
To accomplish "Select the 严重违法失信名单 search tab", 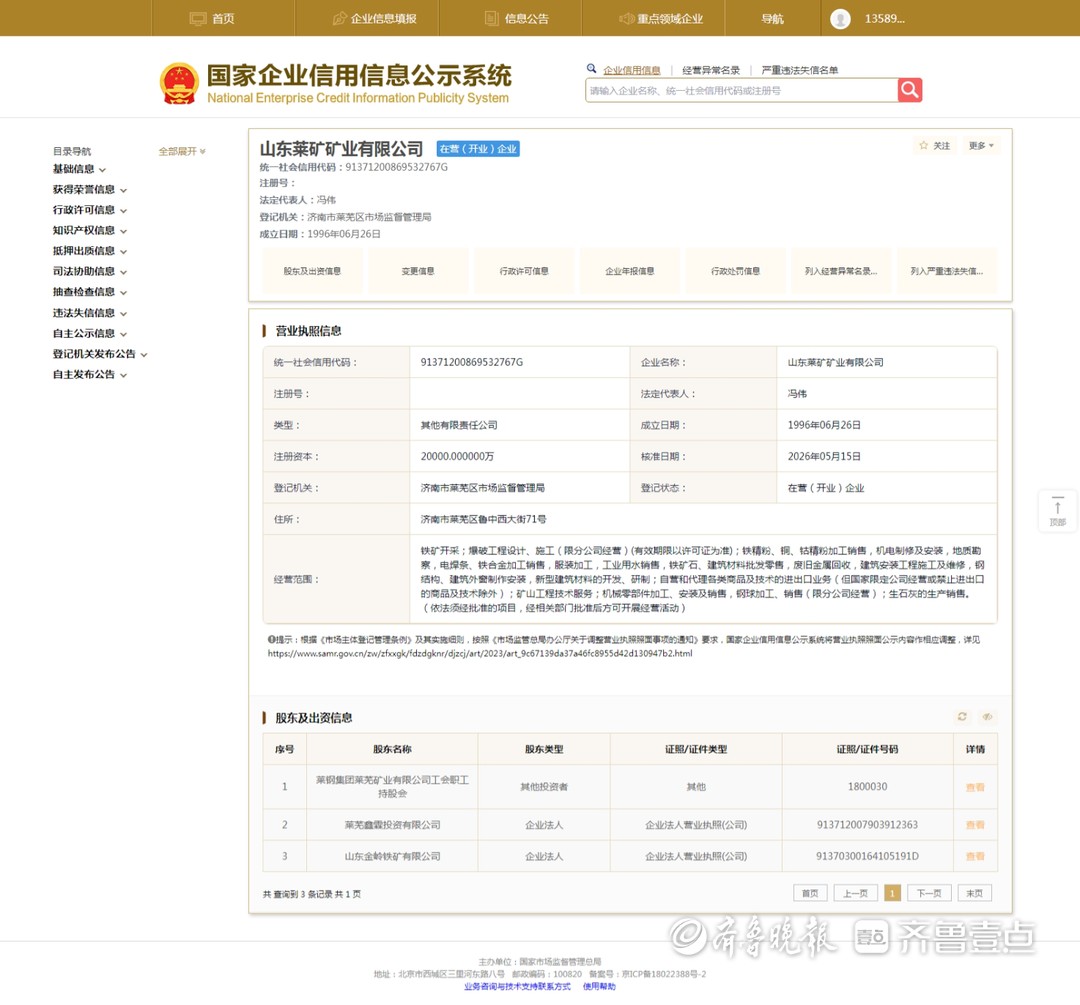I will [x=800, y=70].
